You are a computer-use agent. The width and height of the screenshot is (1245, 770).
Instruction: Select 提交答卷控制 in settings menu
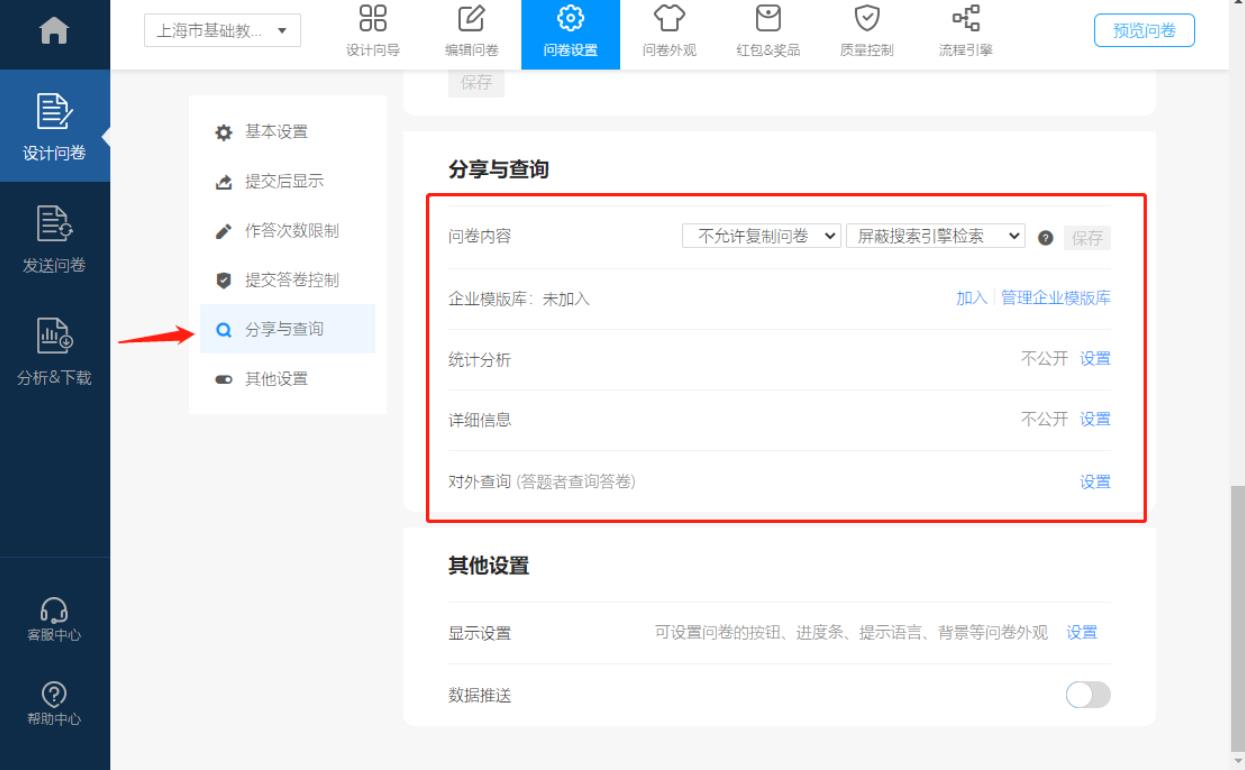(x=291, y=280)
